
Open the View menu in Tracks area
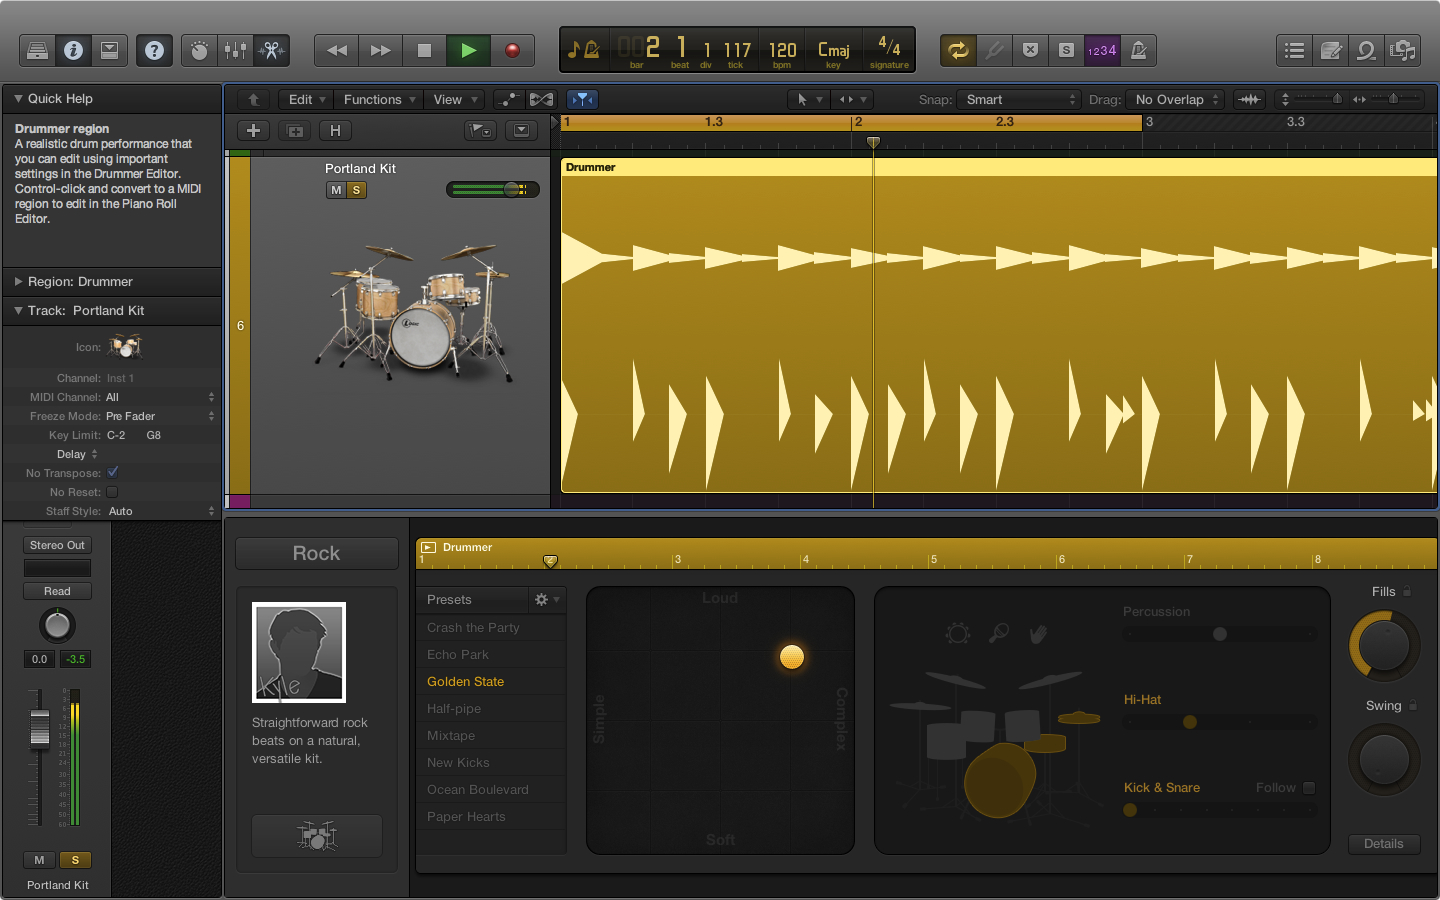455,99
